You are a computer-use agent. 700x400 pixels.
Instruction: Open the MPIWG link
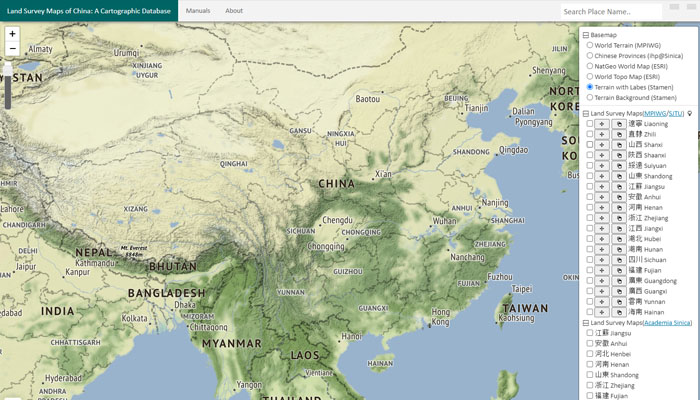[655, 113]
